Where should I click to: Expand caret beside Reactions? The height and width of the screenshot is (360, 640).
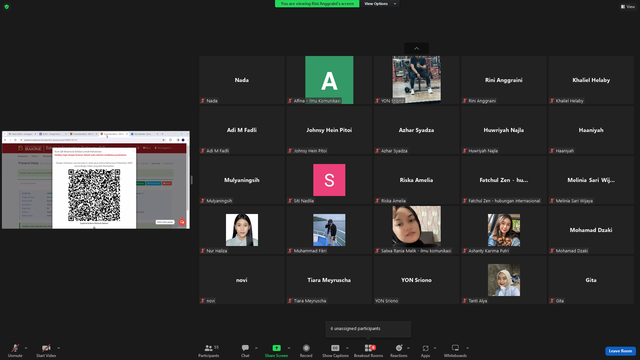point(408,348)
